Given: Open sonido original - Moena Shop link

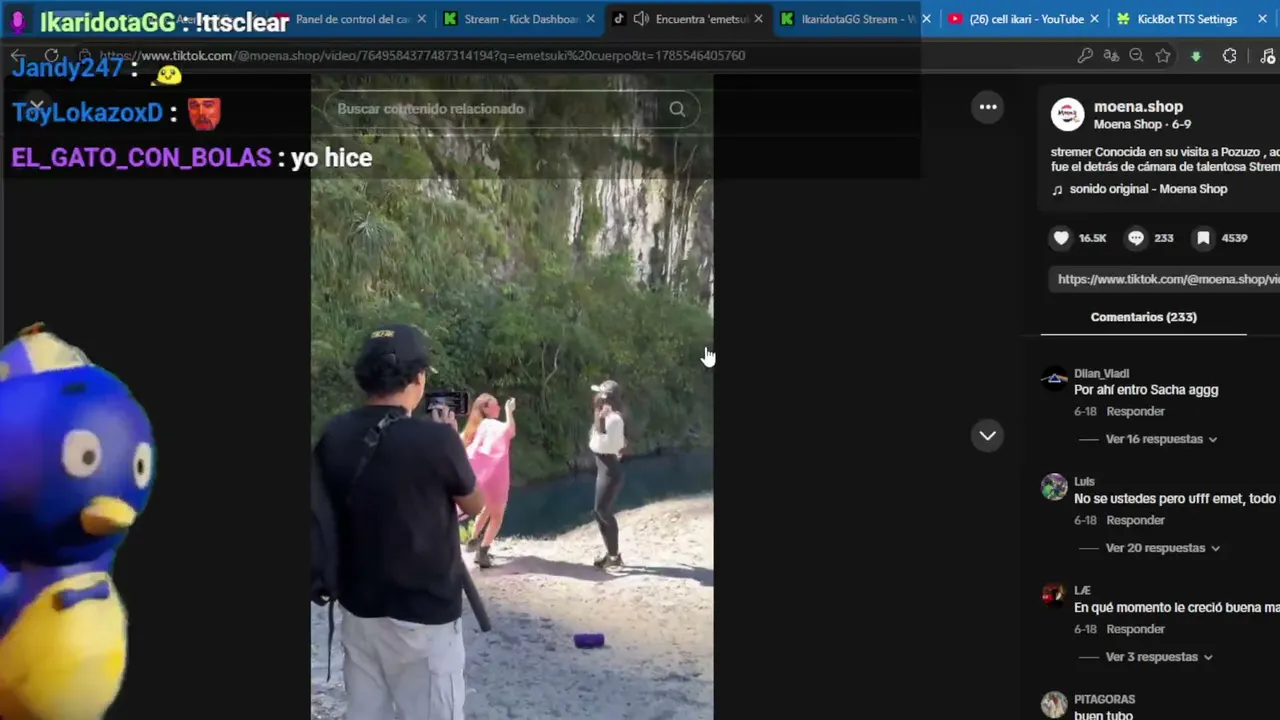Looking at the screenshot, I should point(1148,189).
